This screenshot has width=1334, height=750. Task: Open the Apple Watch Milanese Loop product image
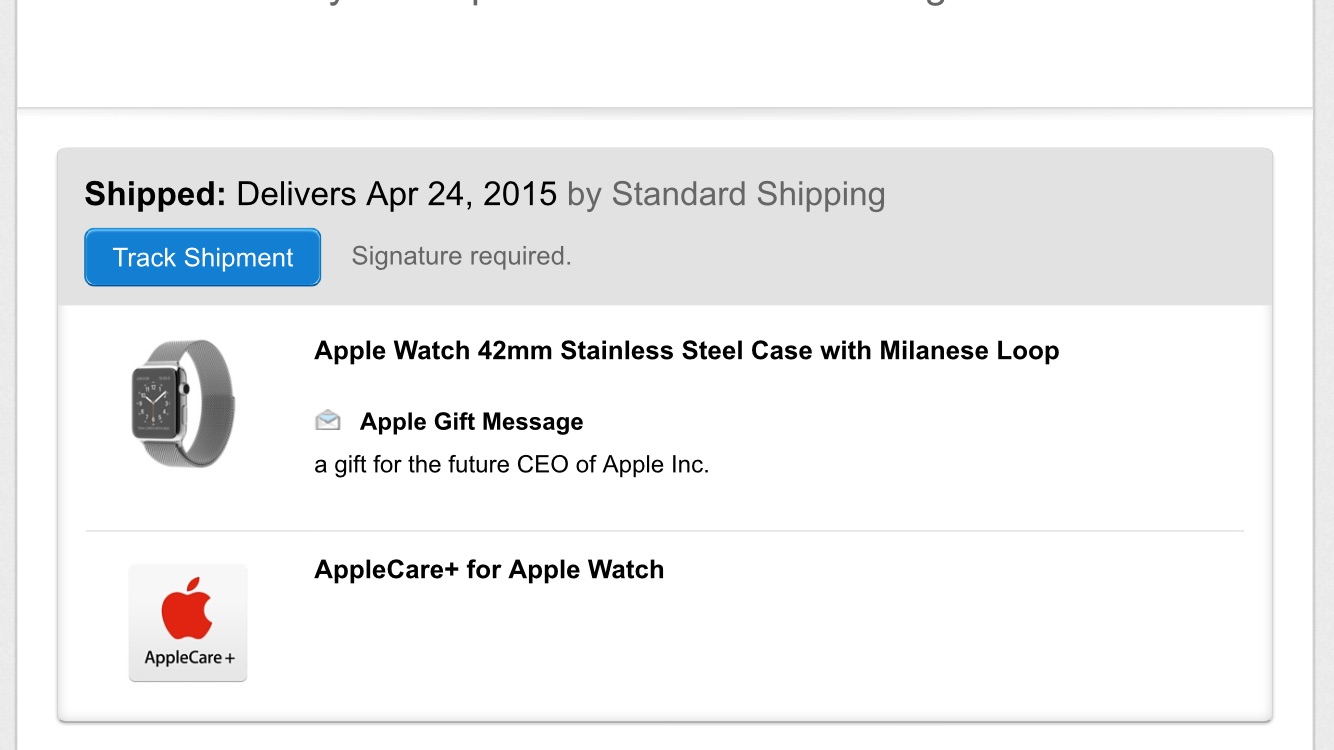183,403
